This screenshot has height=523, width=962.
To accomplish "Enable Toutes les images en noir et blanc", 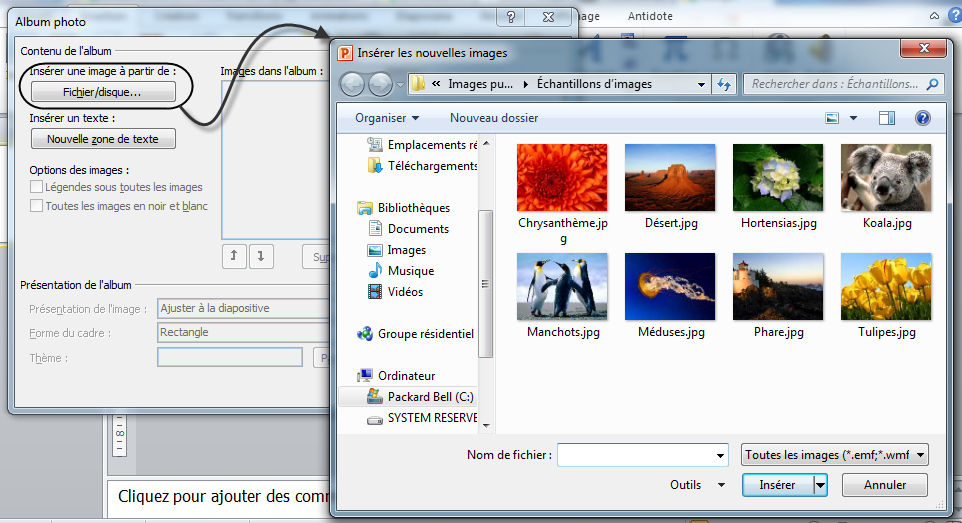I will [37, 206].
